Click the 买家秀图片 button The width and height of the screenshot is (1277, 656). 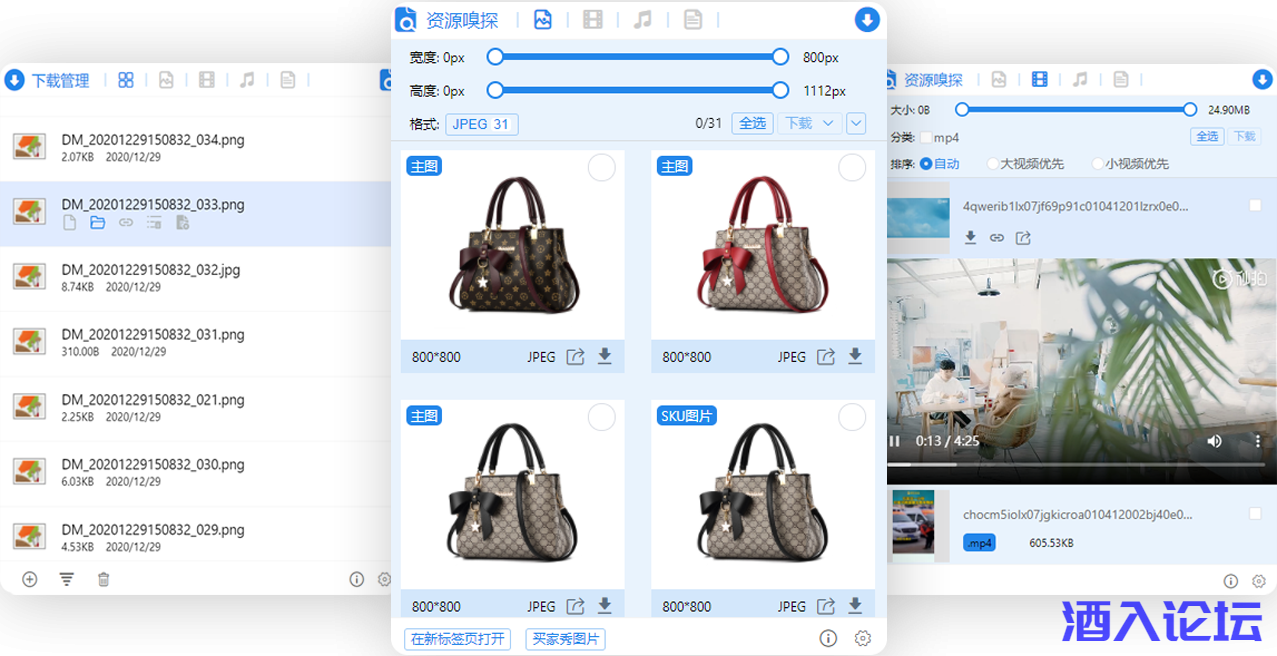point(565,639)
